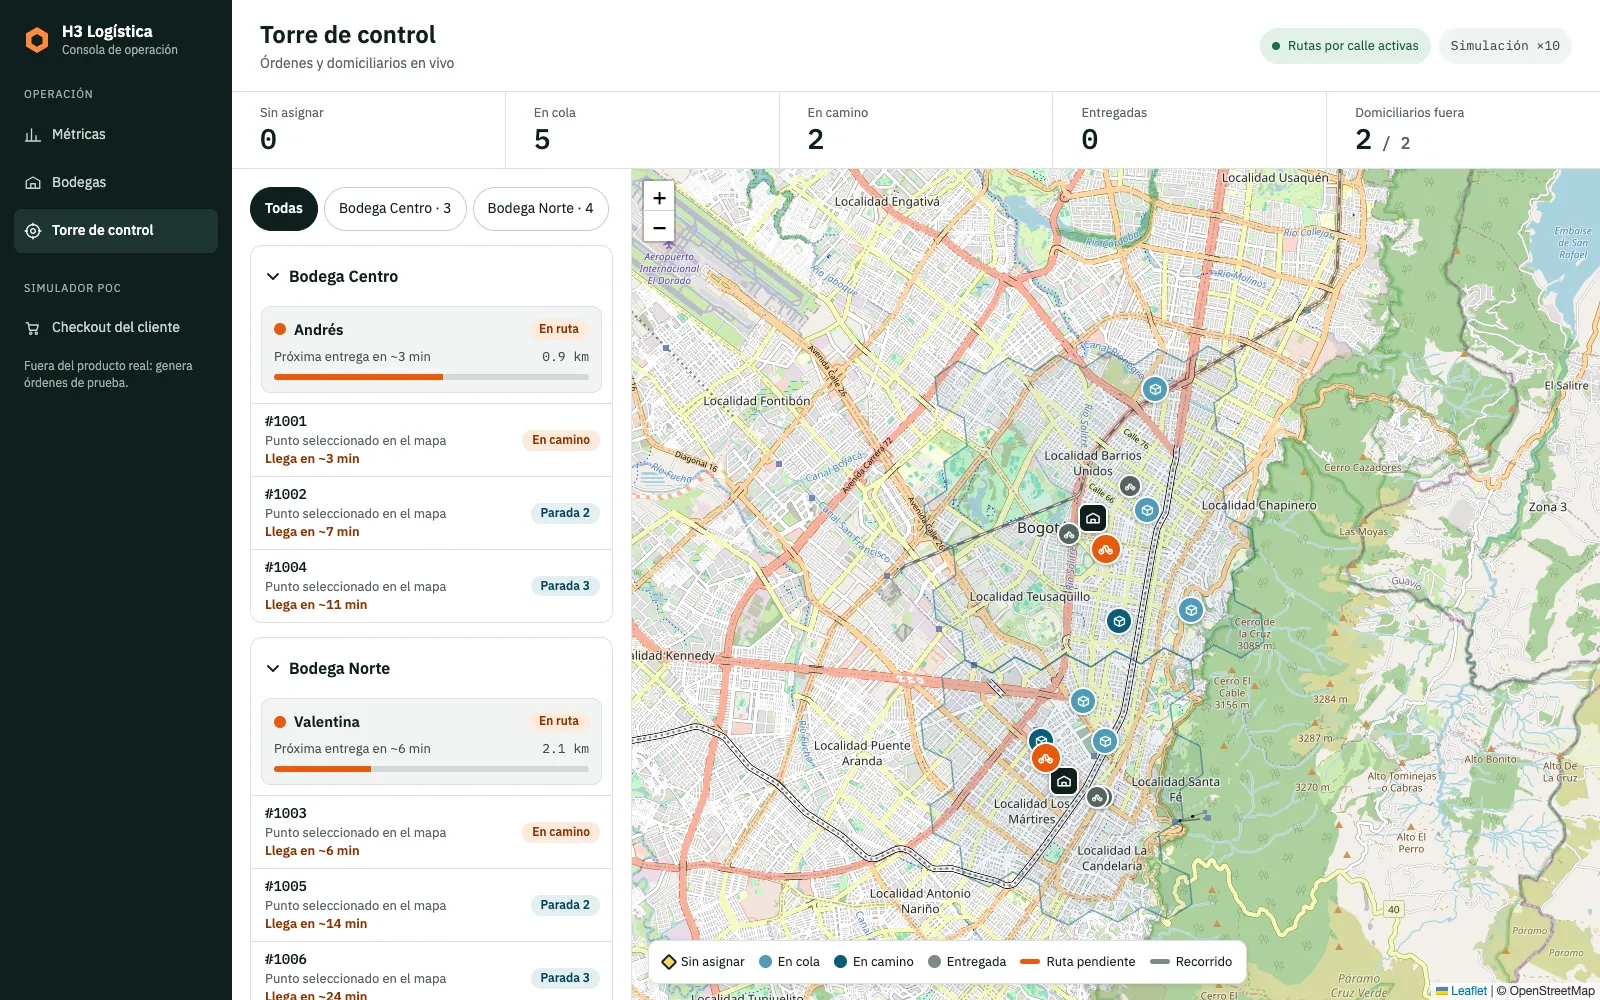Zoom in on the map
The width and height of the screenshot is (1600, 1000).
pyautogui.click(x=659, y=198)
